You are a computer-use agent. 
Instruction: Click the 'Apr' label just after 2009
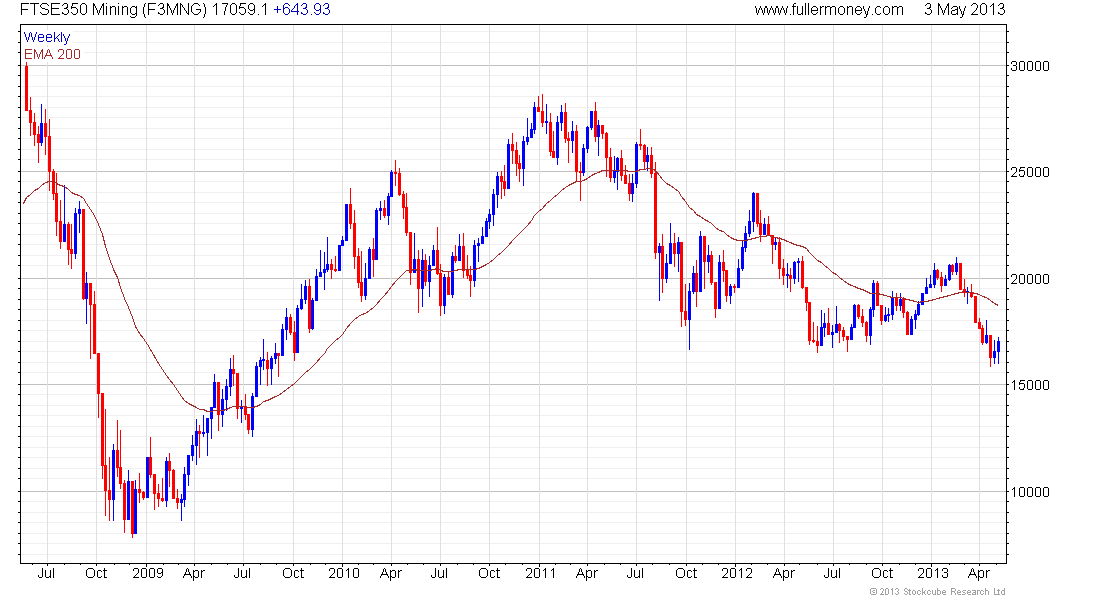[x=194, y=573]
